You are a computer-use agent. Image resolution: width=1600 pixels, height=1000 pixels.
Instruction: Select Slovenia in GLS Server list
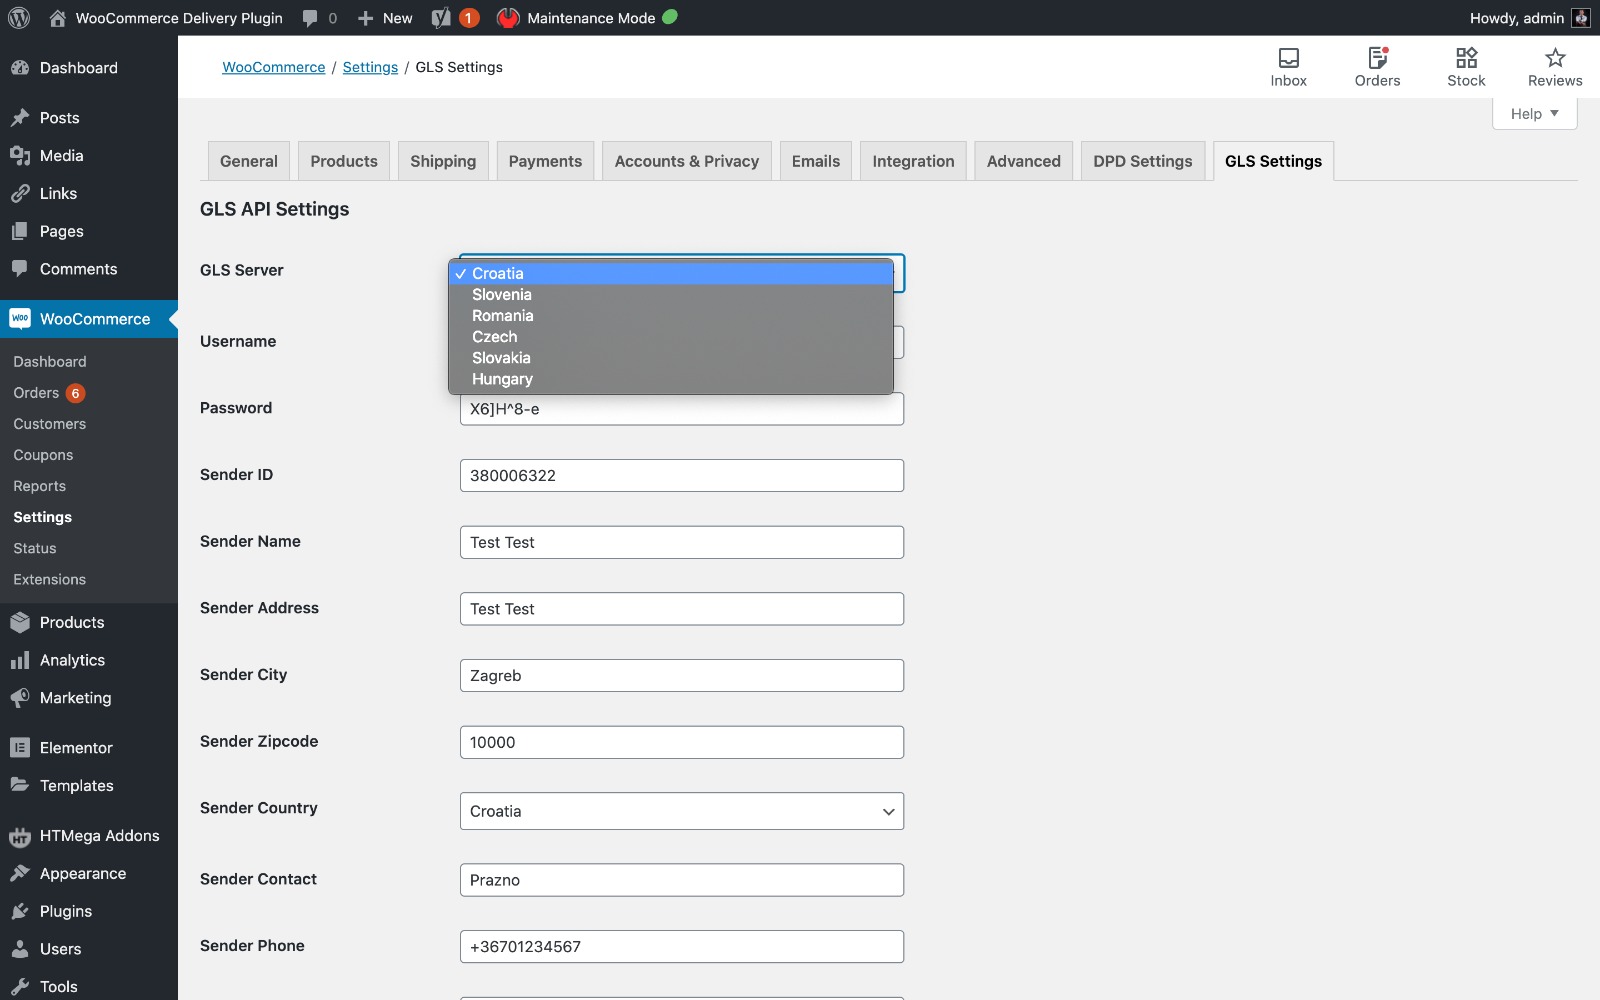click(671, 294)
